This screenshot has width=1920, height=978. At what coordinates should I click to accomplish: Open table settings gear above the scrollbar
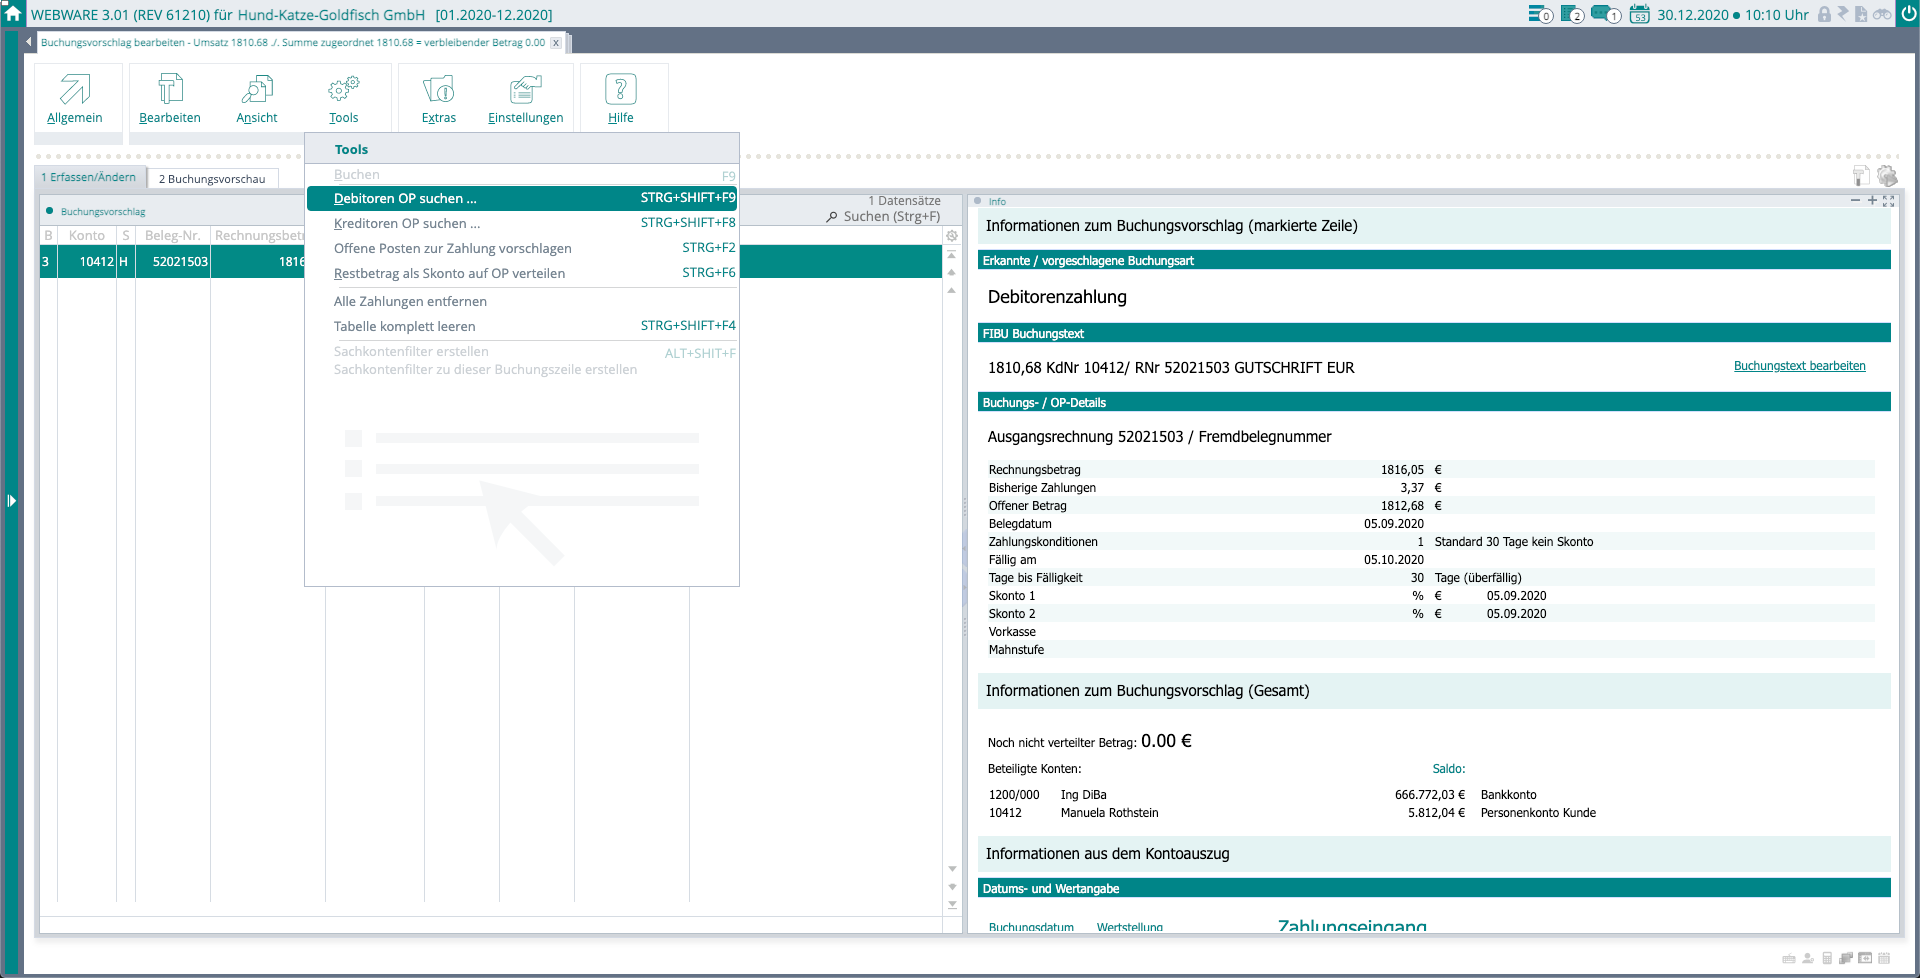(x=952, y=236)
